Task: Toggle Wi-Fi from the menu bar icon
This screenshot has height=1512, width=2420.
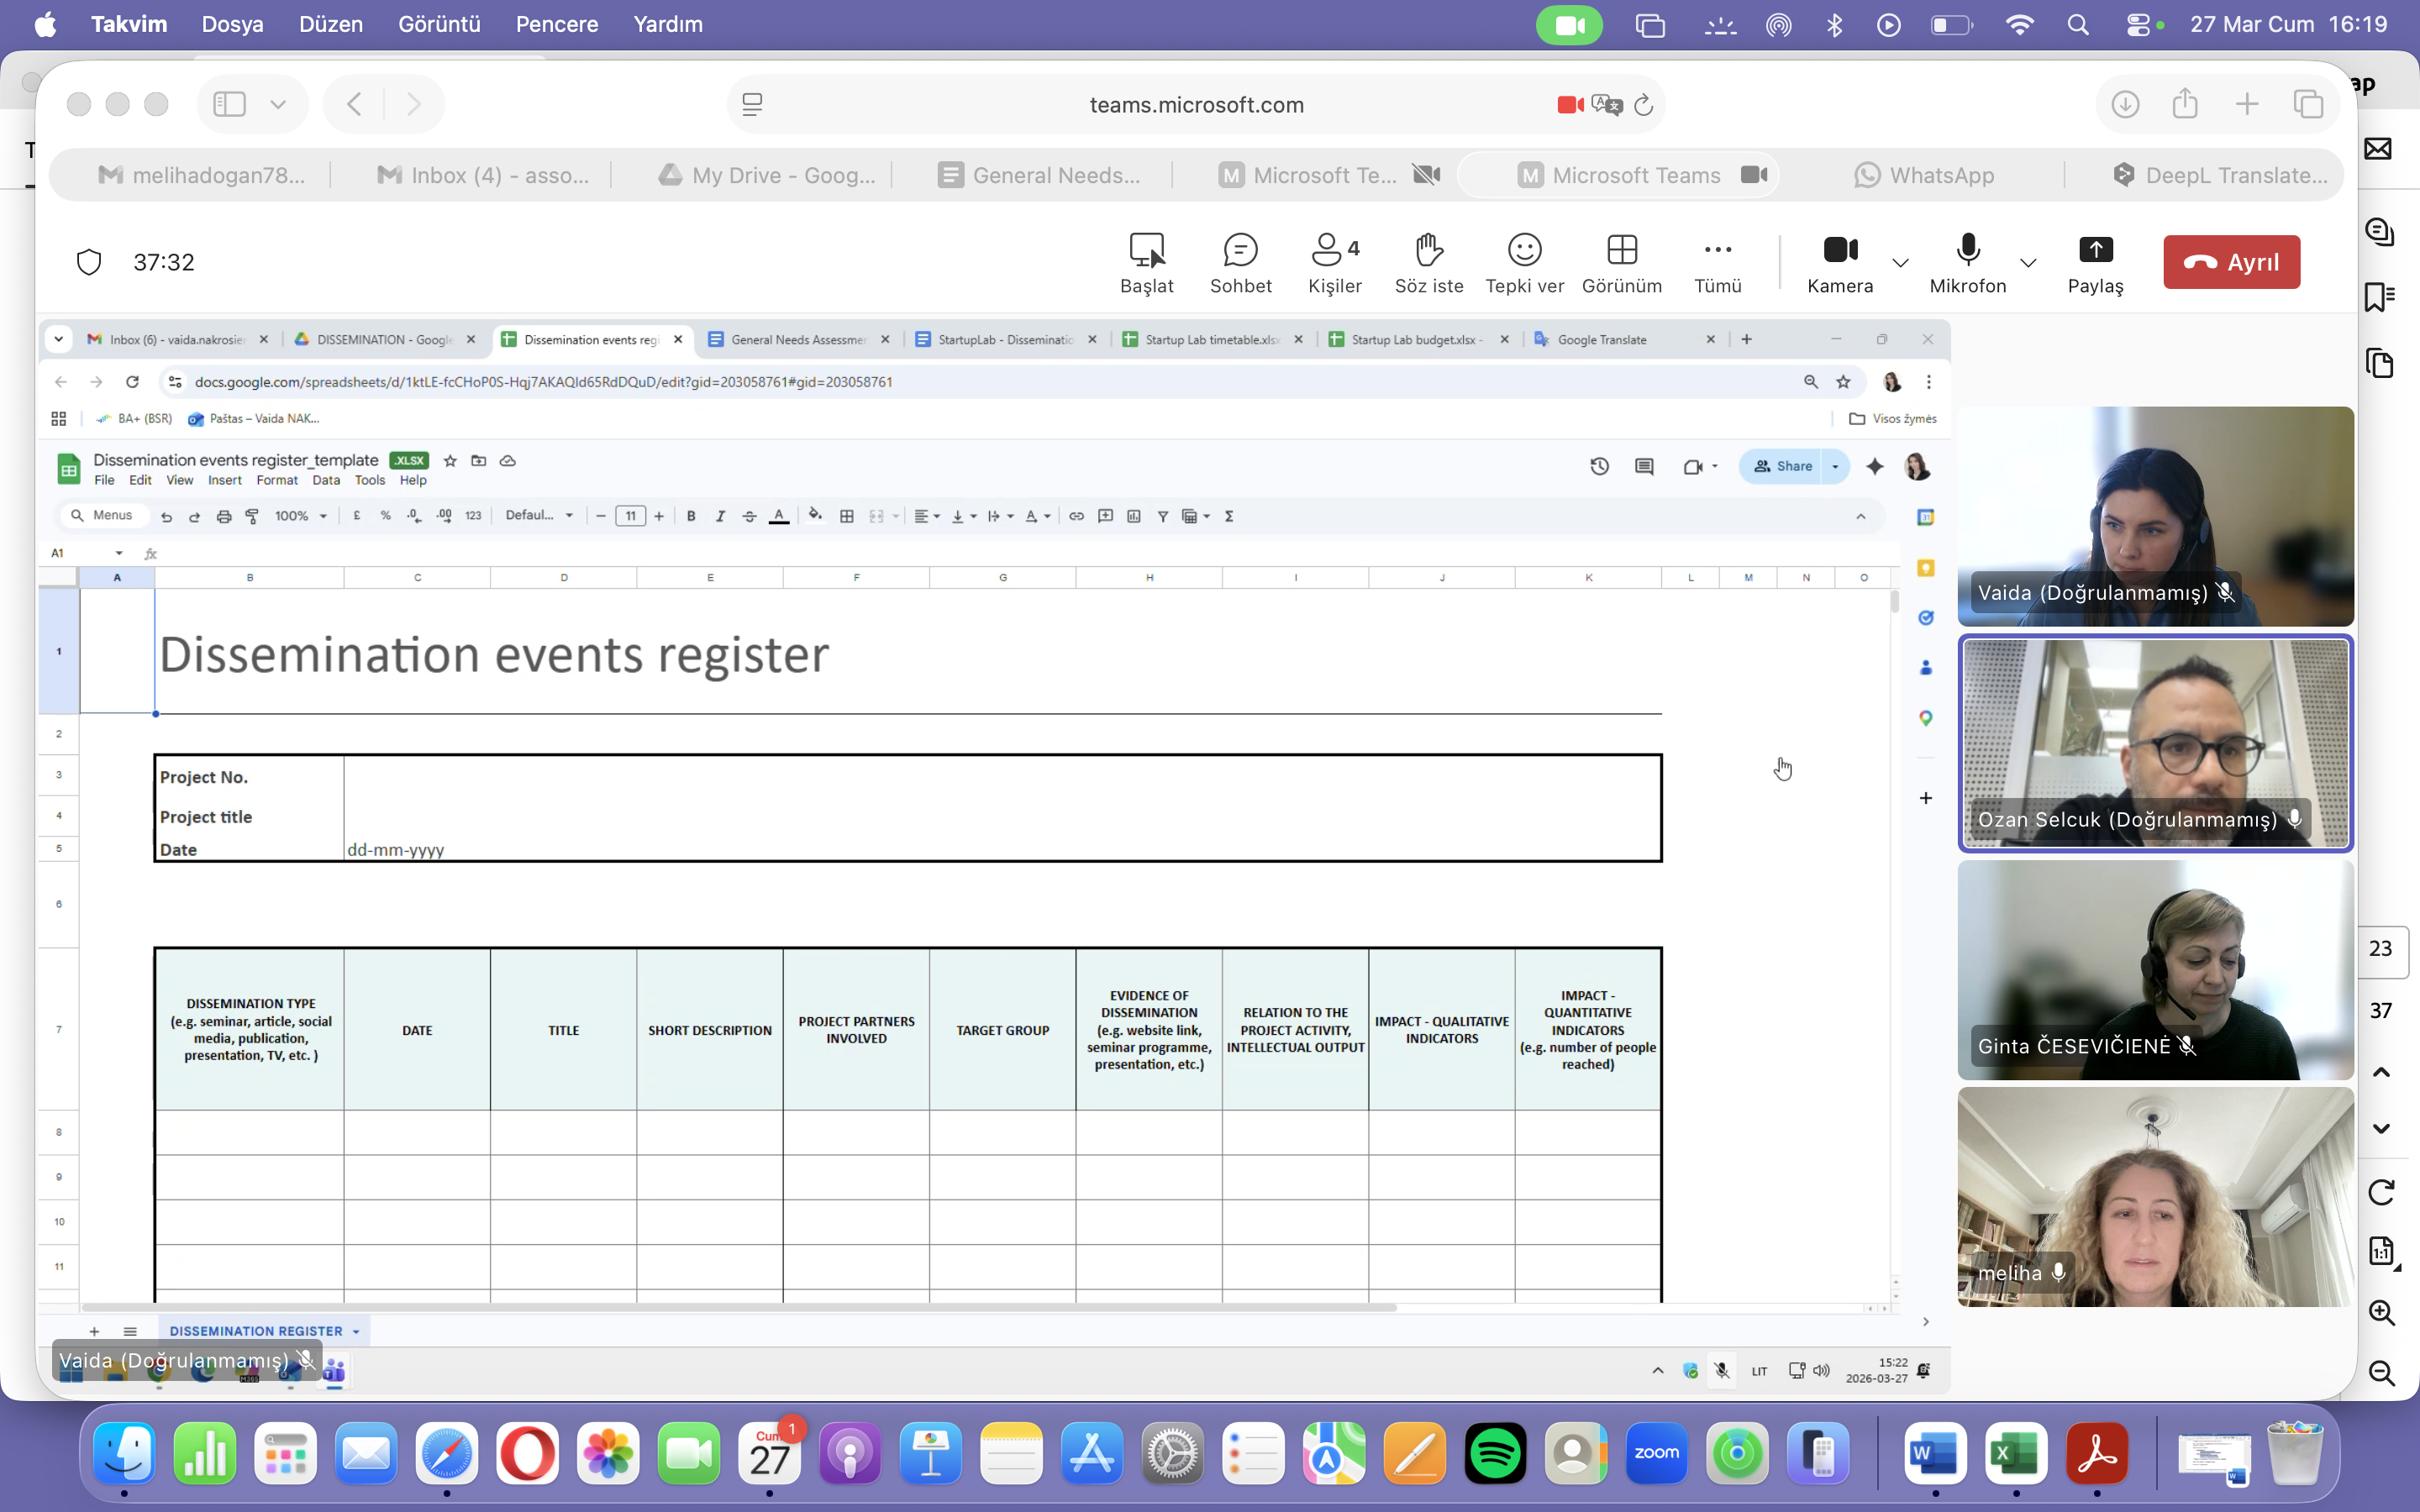Action: tap(2019, 24)
